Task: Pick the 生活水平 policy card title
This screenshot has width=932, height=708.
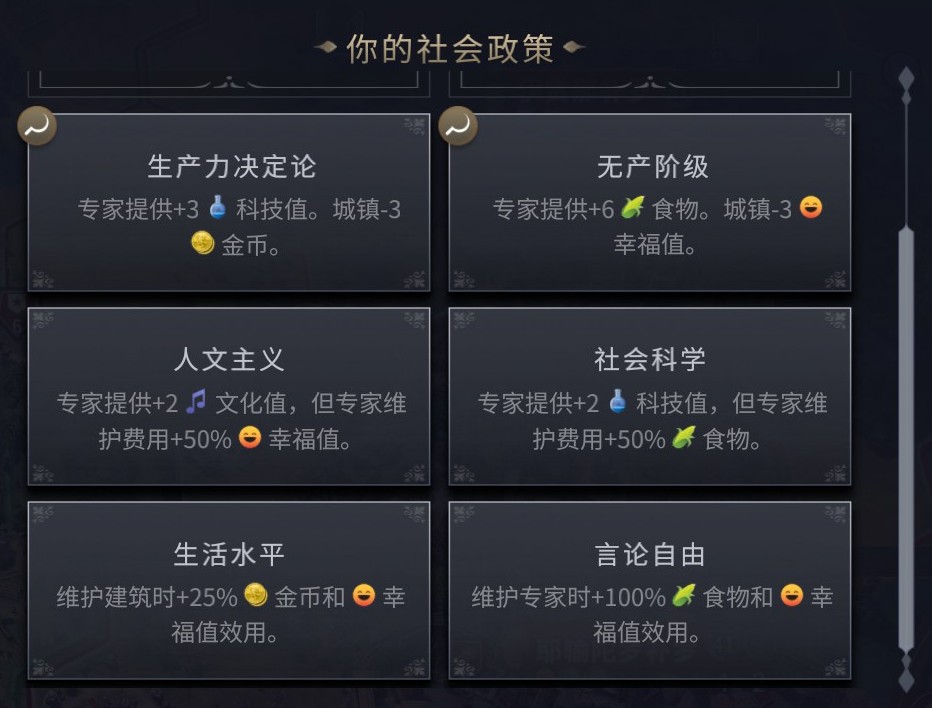Action: pos(229,554)
